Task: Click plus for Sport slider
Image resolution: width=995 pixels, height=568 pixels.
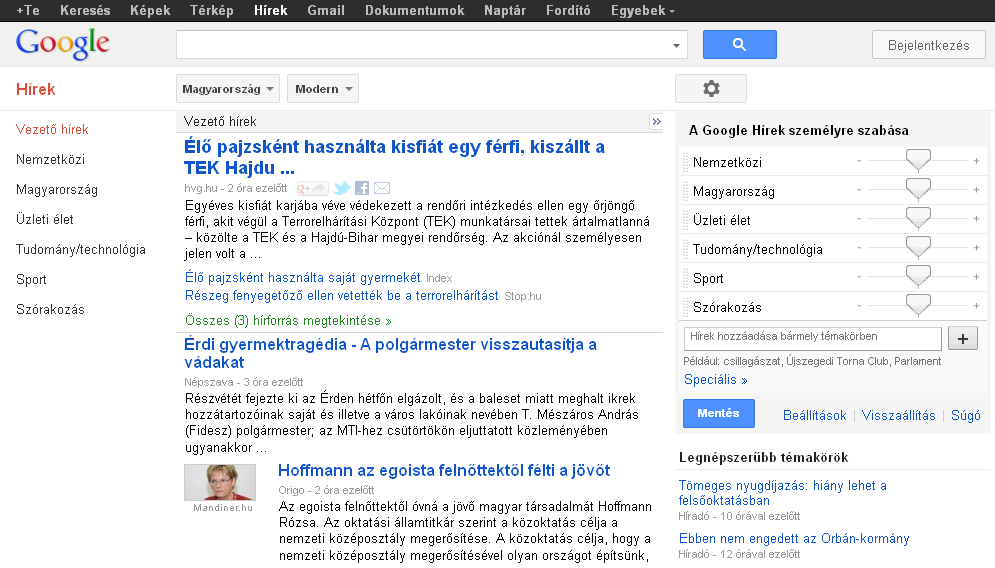Action: pos(976,277)
